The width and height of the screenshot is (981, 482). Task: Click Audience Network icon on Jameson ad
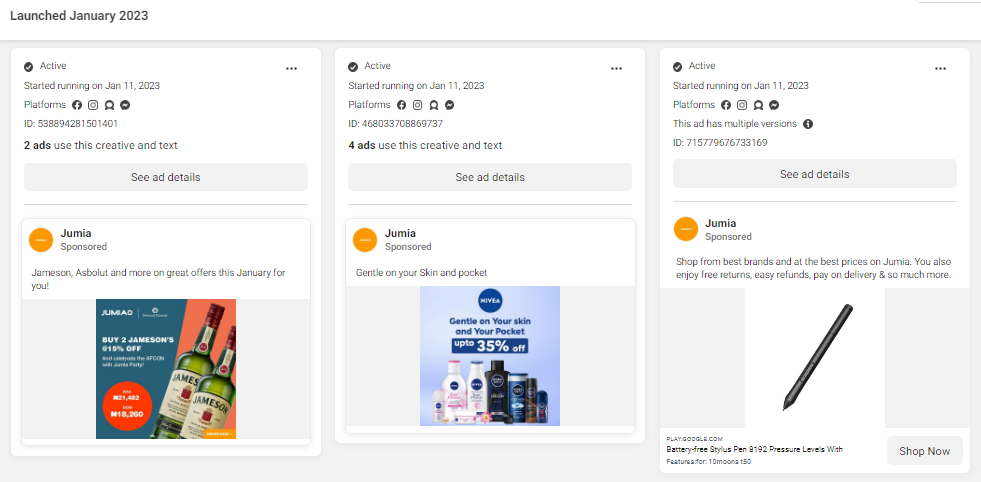tap(109, 105)
